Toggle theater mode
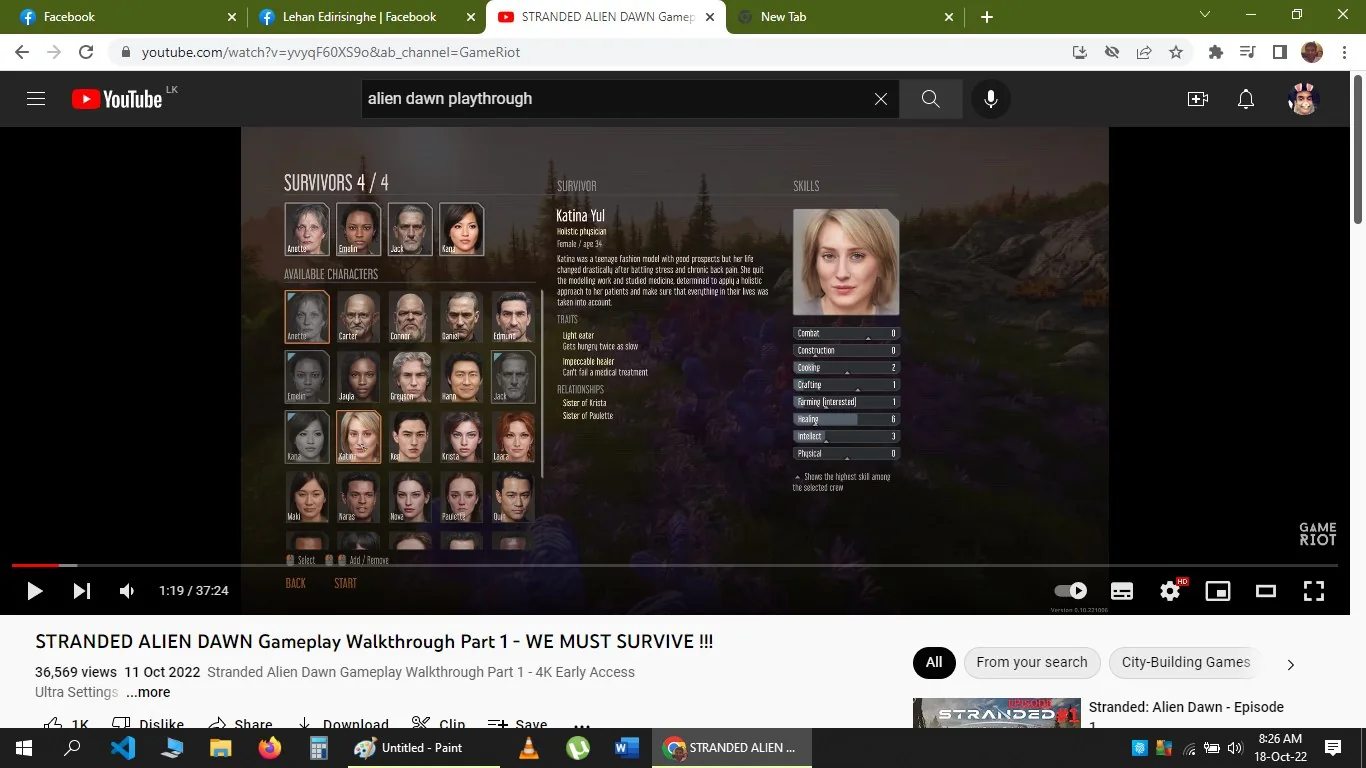 (x=1266, y=591)
